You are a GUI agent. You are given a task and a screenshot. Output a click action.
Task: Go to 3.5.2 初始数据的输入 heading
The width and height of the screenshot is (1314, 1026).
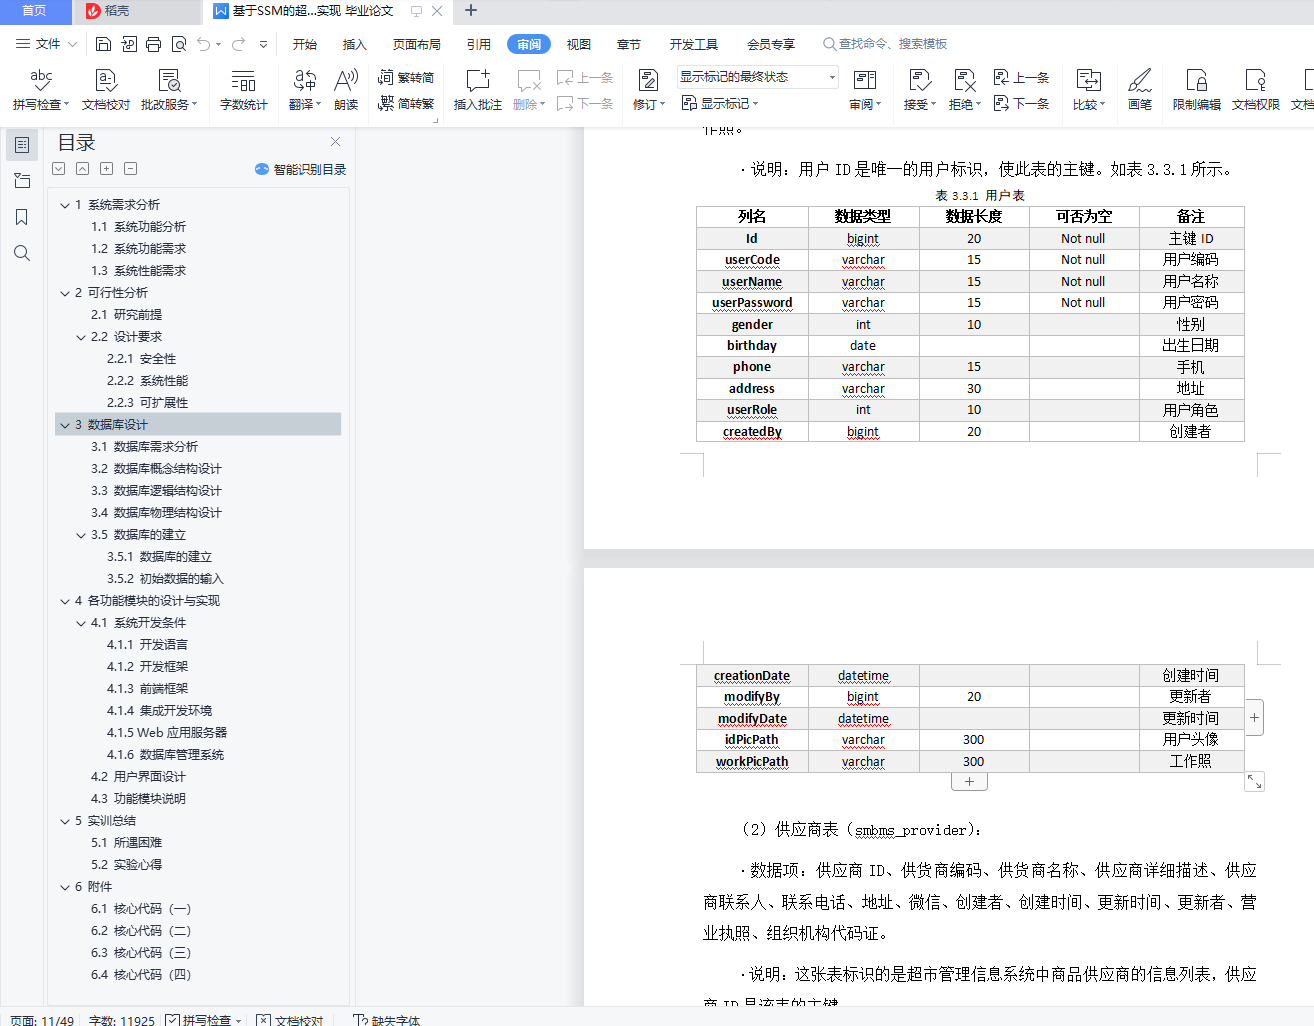[165, 579]
